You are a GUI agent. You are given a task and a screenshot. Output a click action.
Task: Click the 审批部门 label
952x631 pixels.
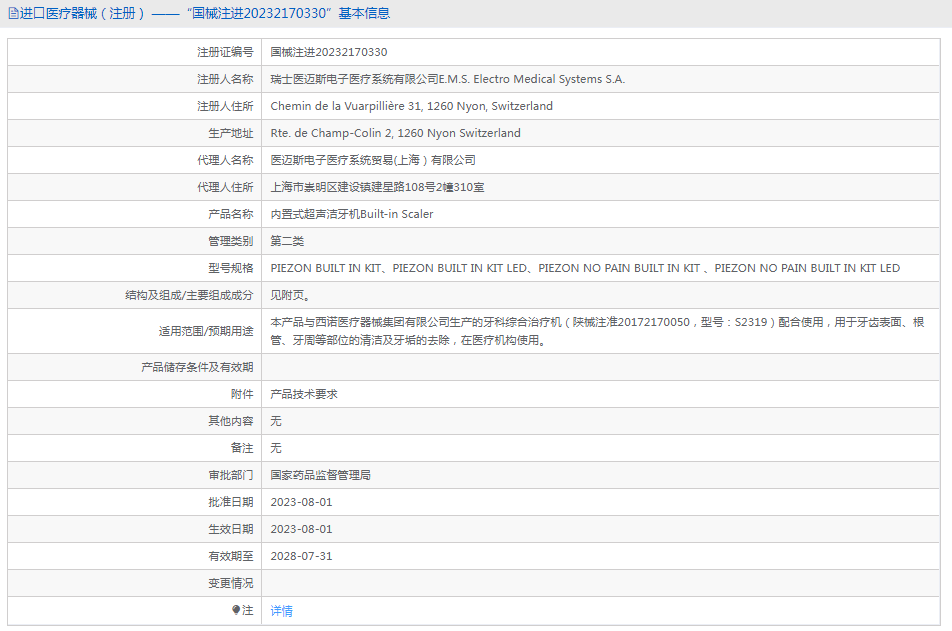pos(231,475)
